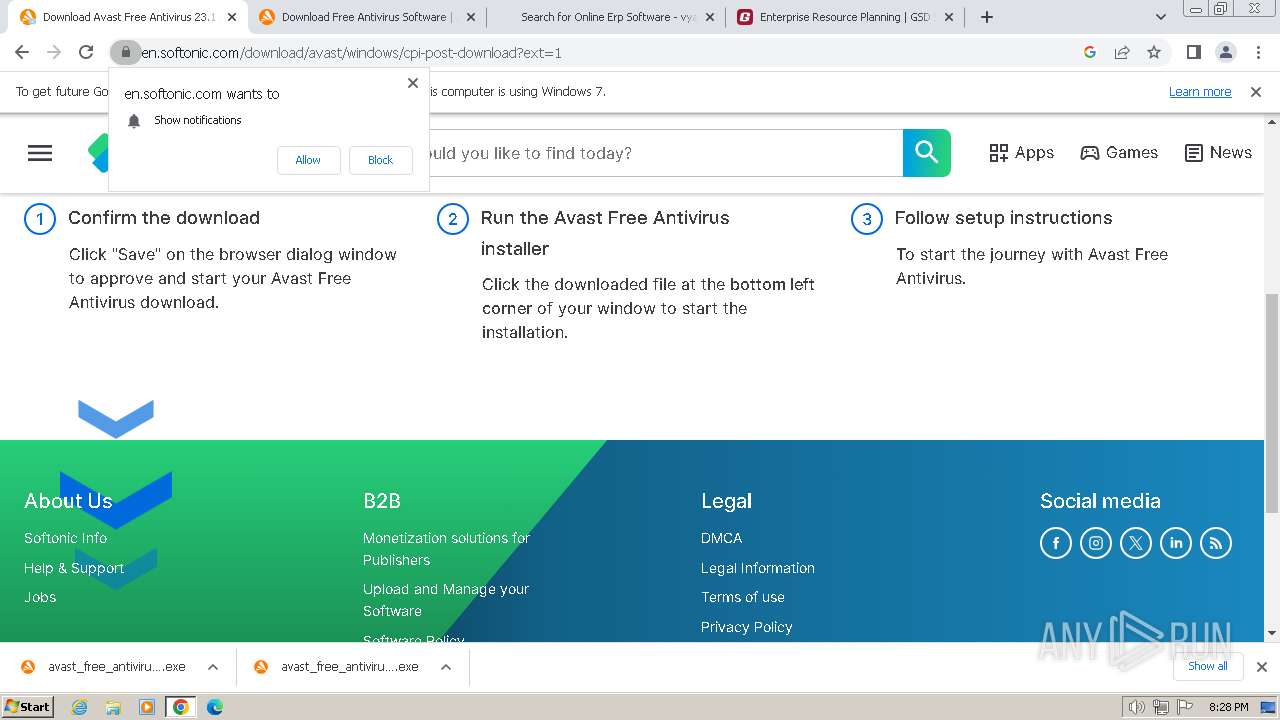Click the Google icon in address bar

pos(1090,52)
